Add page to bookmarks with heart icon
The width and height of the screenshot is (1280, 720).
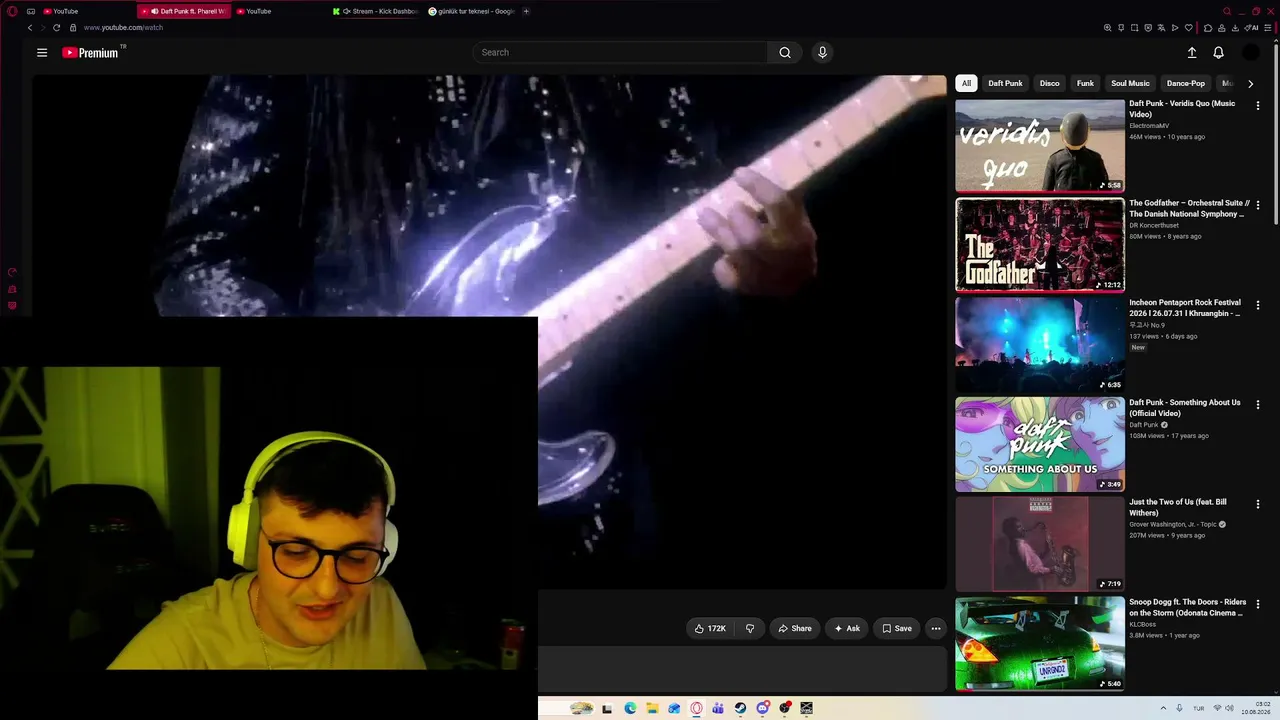[1188, 28]
